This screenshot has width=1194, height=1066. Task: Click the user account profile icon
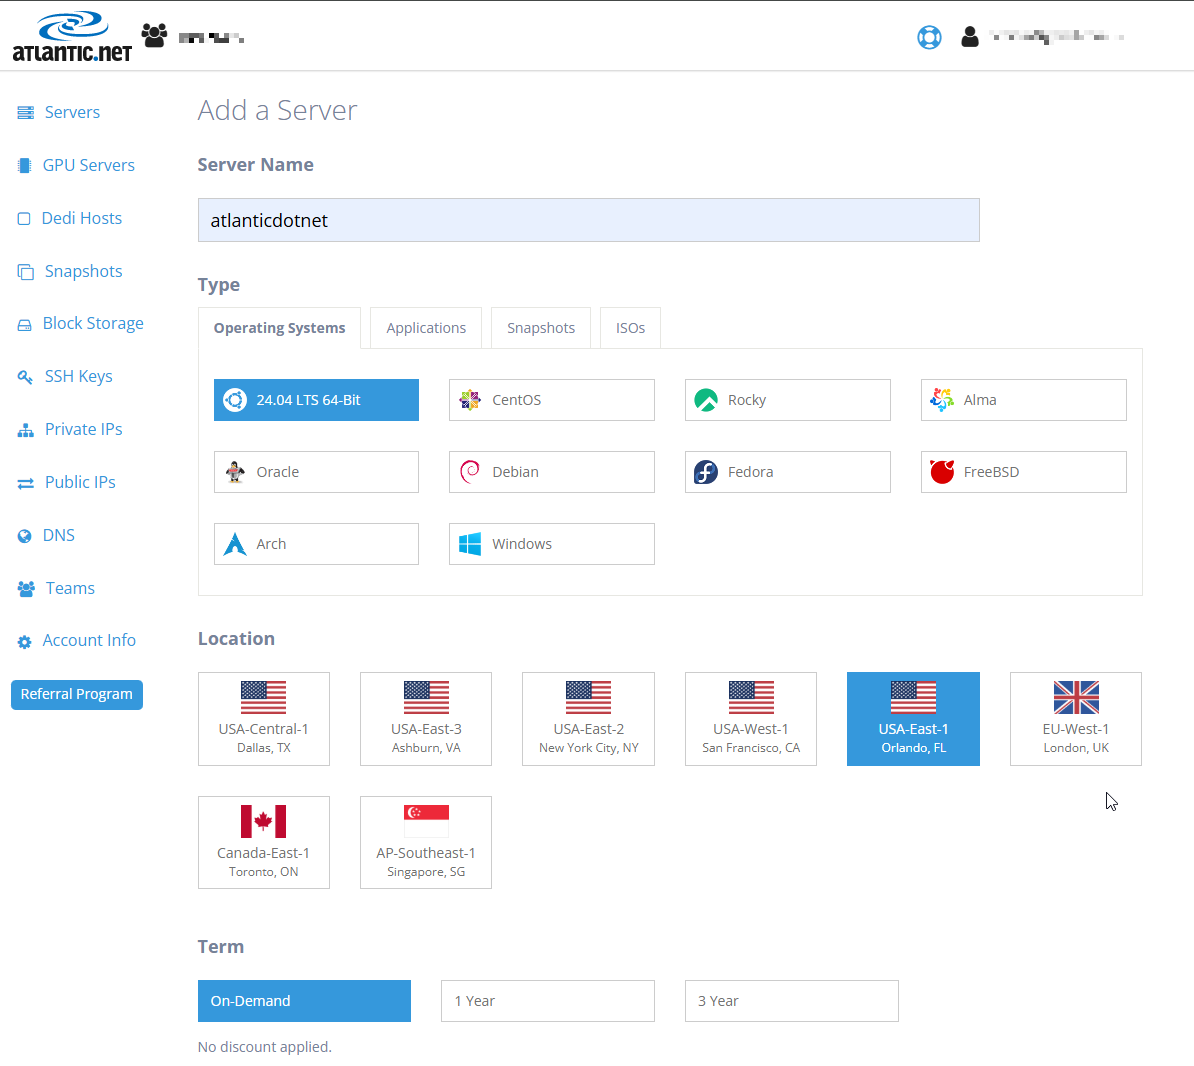(x=969, y=38)
